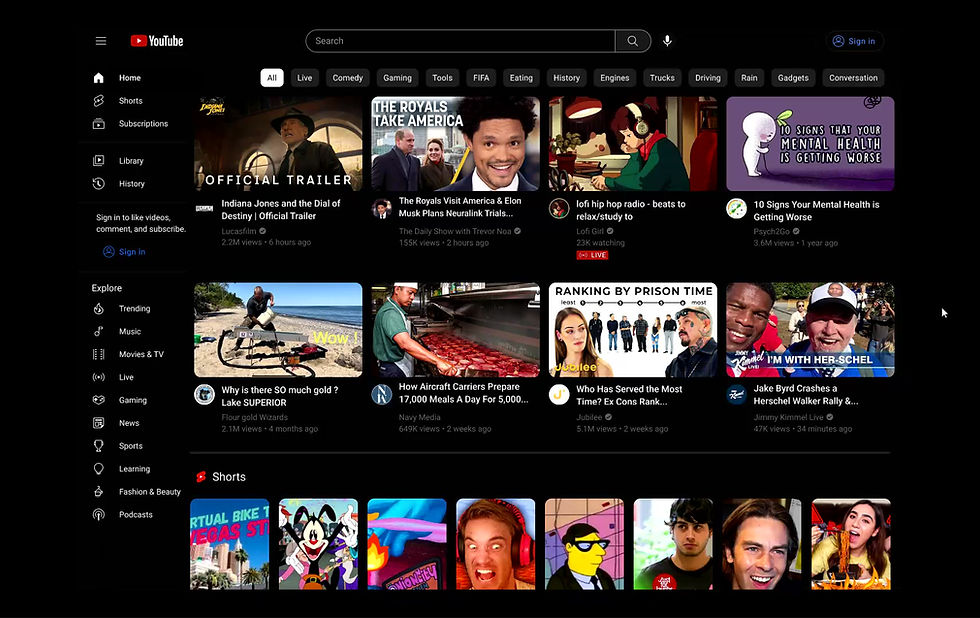Open 10 Signs Your Mental Health title
Image resolution: width=980 pixels, height=618 pixels.
(x=816, y=211)
